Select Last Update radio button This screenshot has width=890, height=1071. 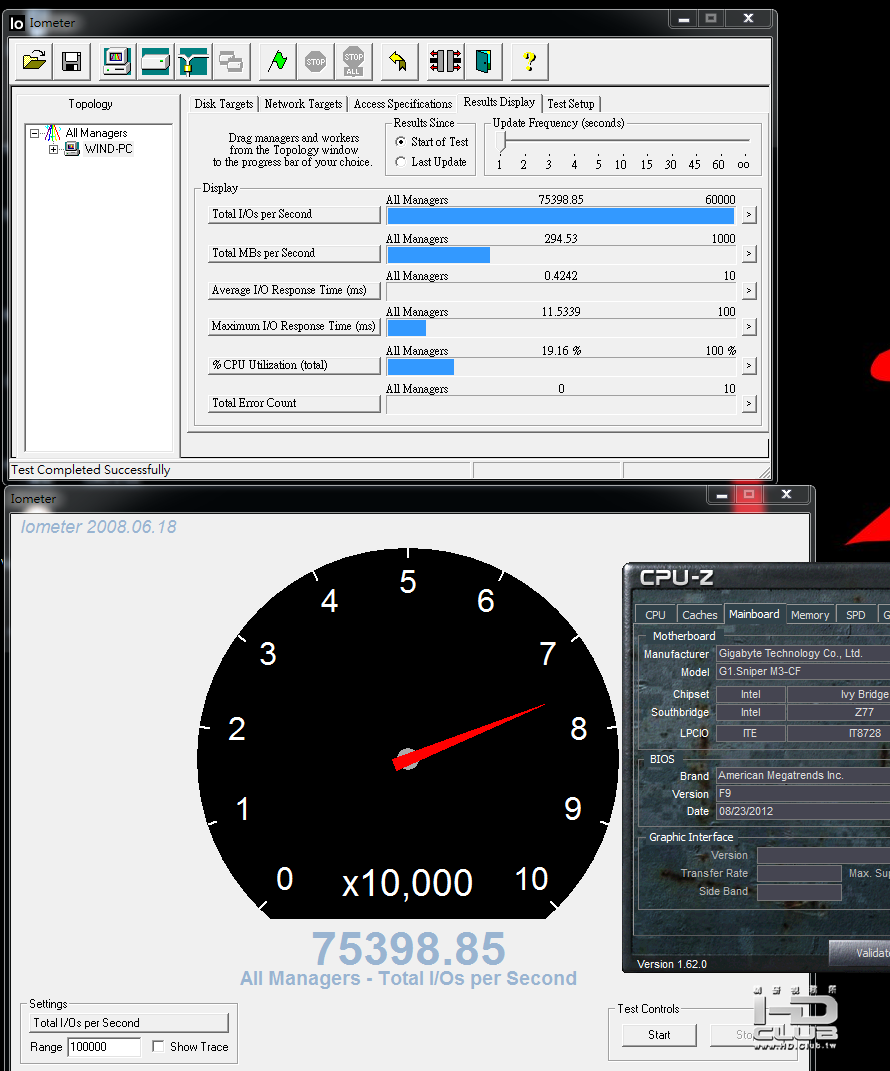coord(400,162)
